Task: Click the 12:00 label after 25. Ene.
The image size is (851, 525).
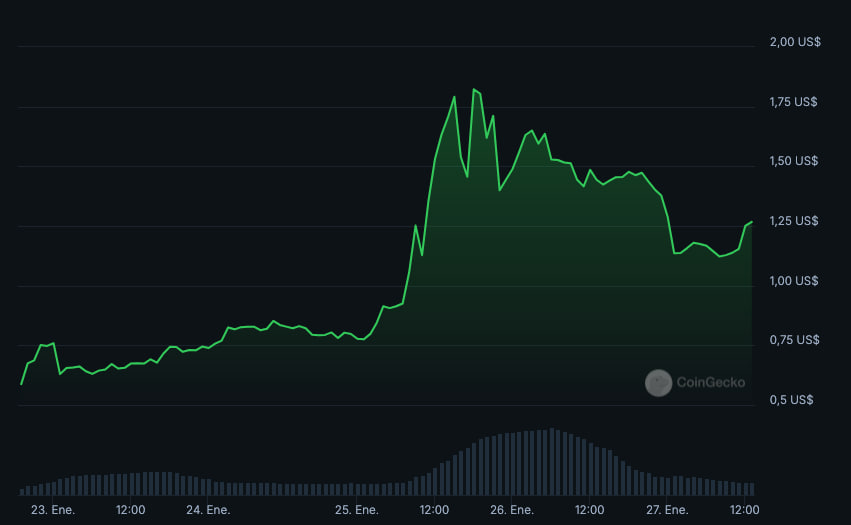Action: pyautogui.click(x=434, y=510)
